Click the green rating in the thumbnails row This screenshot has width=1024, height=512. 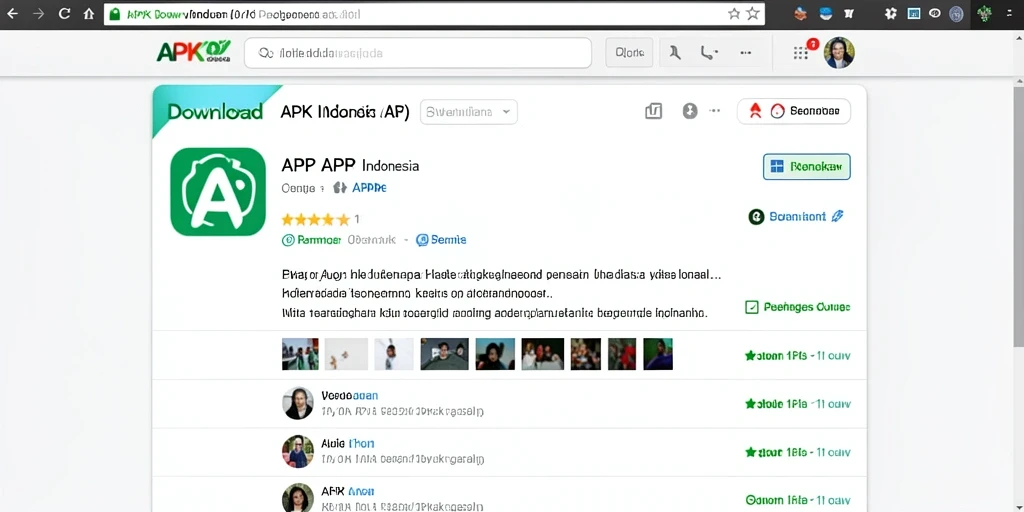[797, 356]
